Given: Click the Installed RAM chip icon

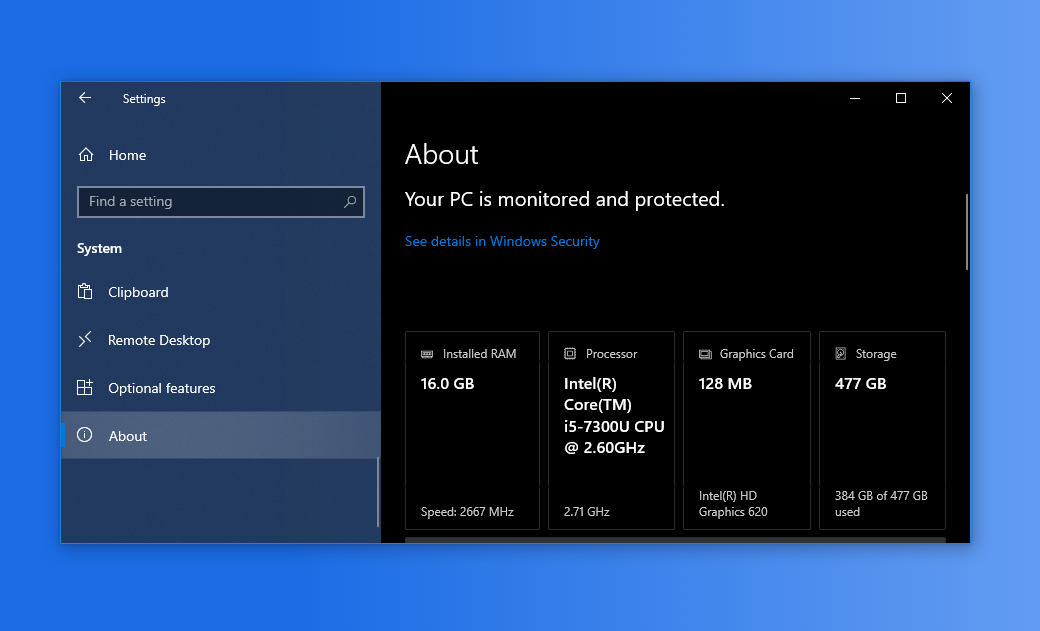Looking at the screenshot, I should point(427,354).
